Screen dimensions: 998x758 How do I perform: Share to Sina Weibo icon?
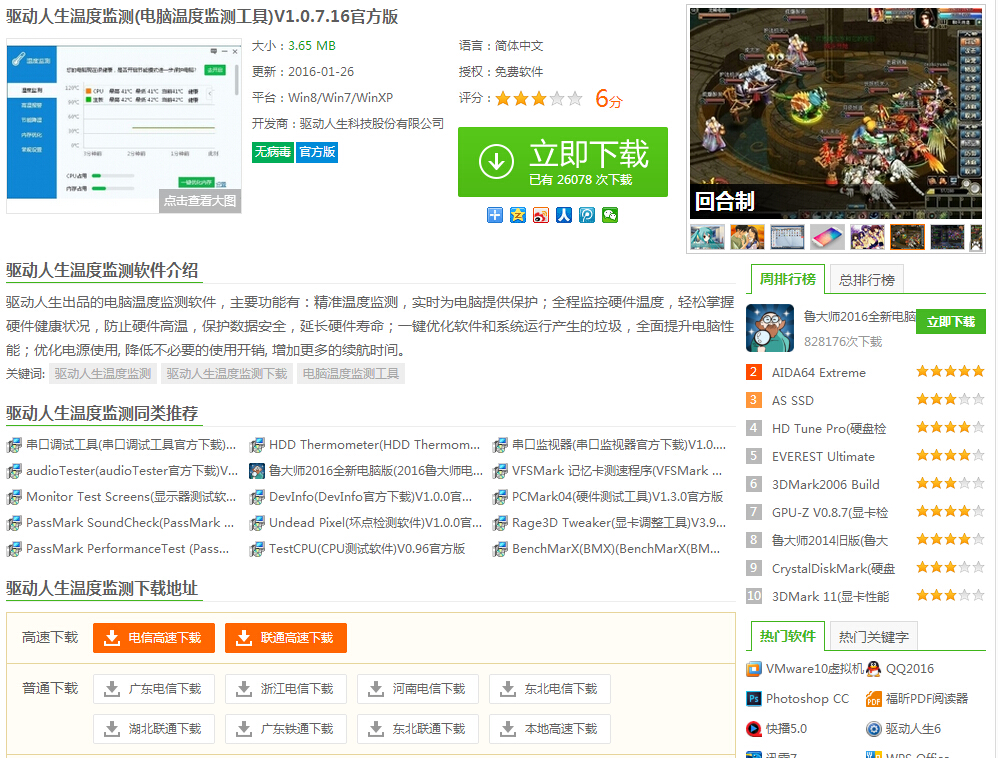(x=541, y=215)
